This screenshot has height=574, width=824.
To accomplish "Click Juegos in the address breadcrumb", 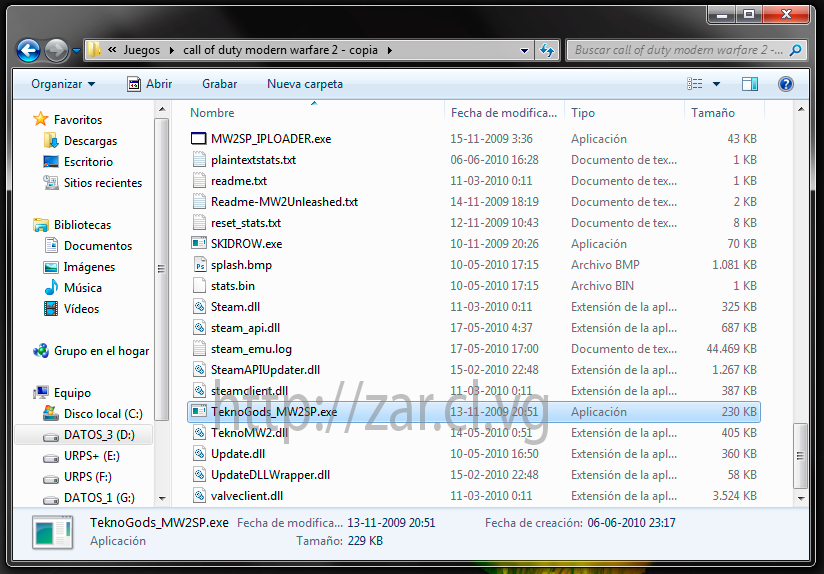I will (x=142, y=50).
